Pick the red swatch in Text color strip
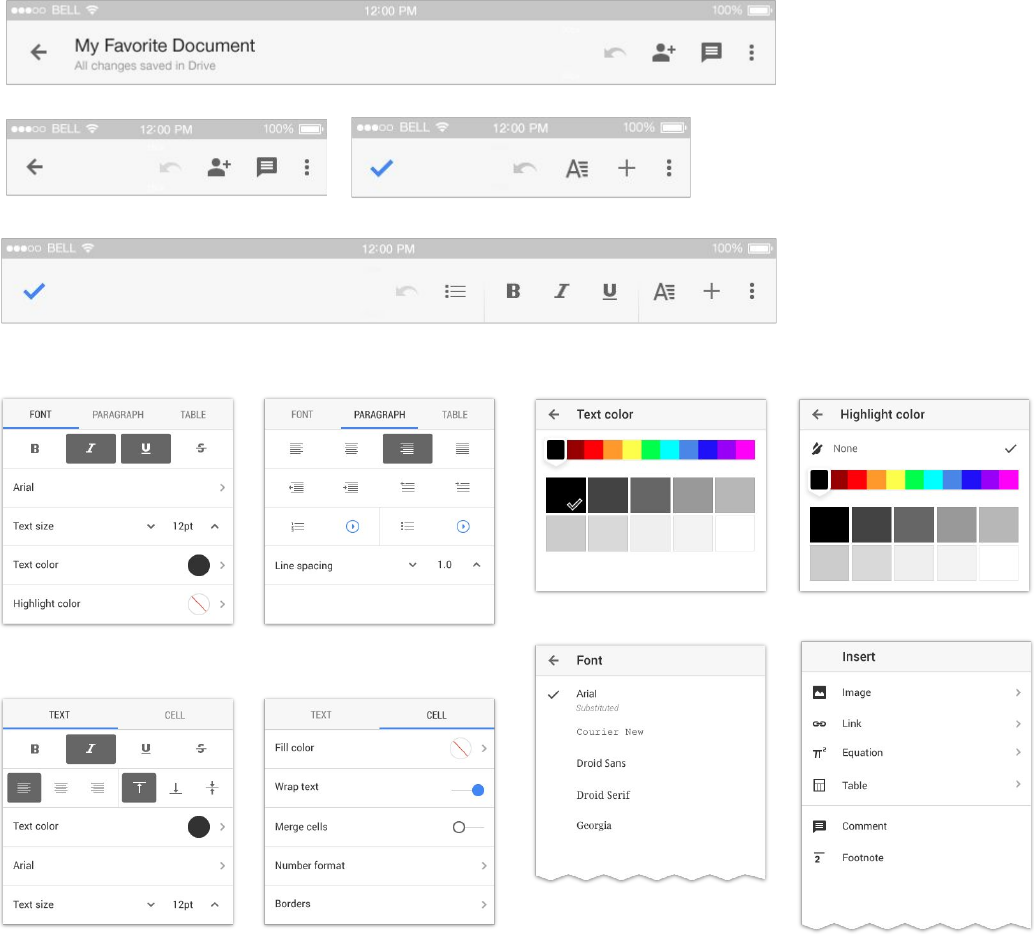Screen dimensions: 1034x934 click(593, 450)
